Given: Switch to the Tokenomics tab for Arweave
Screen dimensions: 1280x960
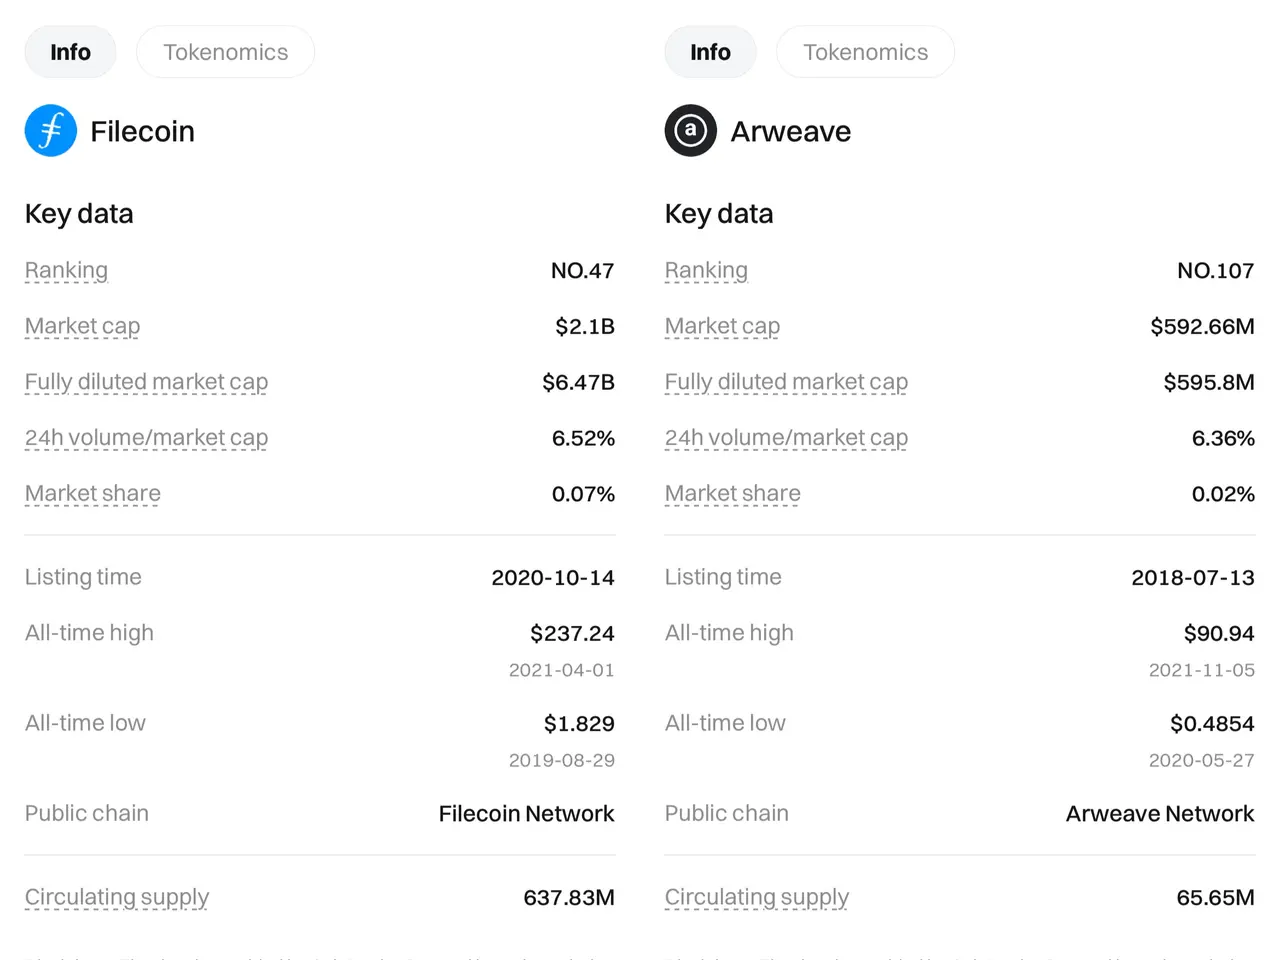Looking at the screenshot, I should pos(865,52).
